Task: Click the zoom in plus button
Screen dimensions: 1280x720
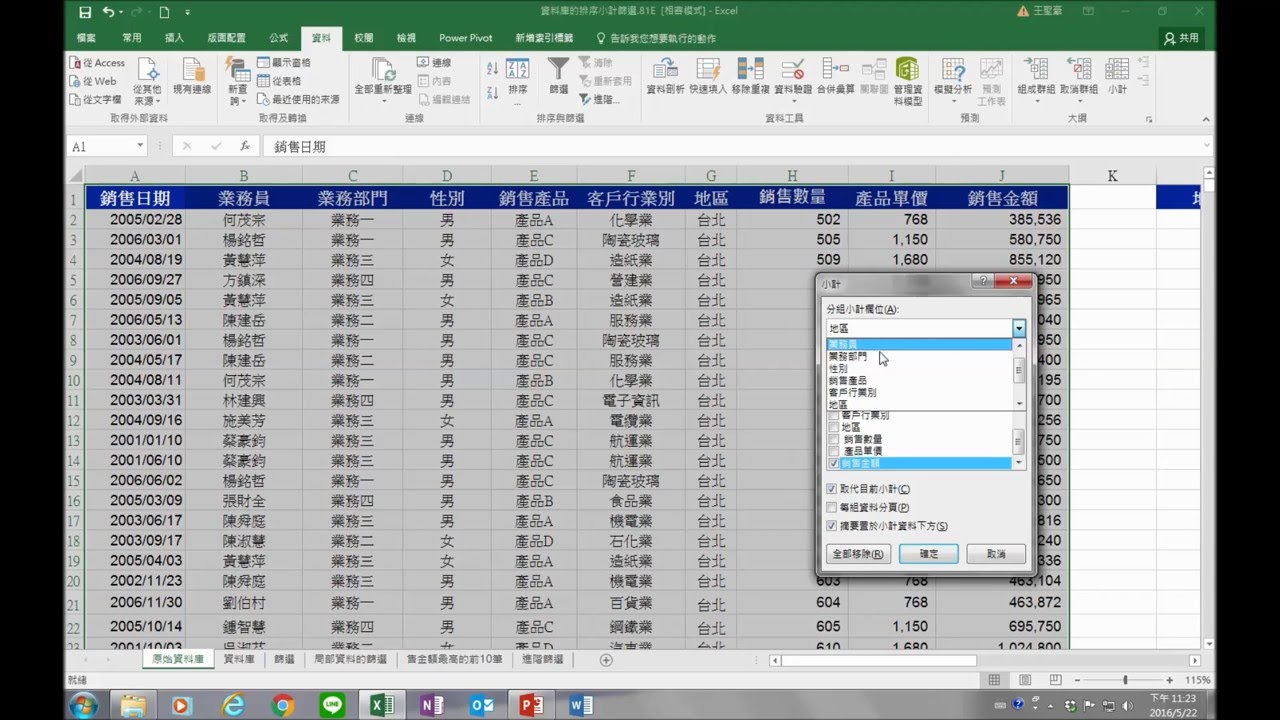Action: point(1169,680)
